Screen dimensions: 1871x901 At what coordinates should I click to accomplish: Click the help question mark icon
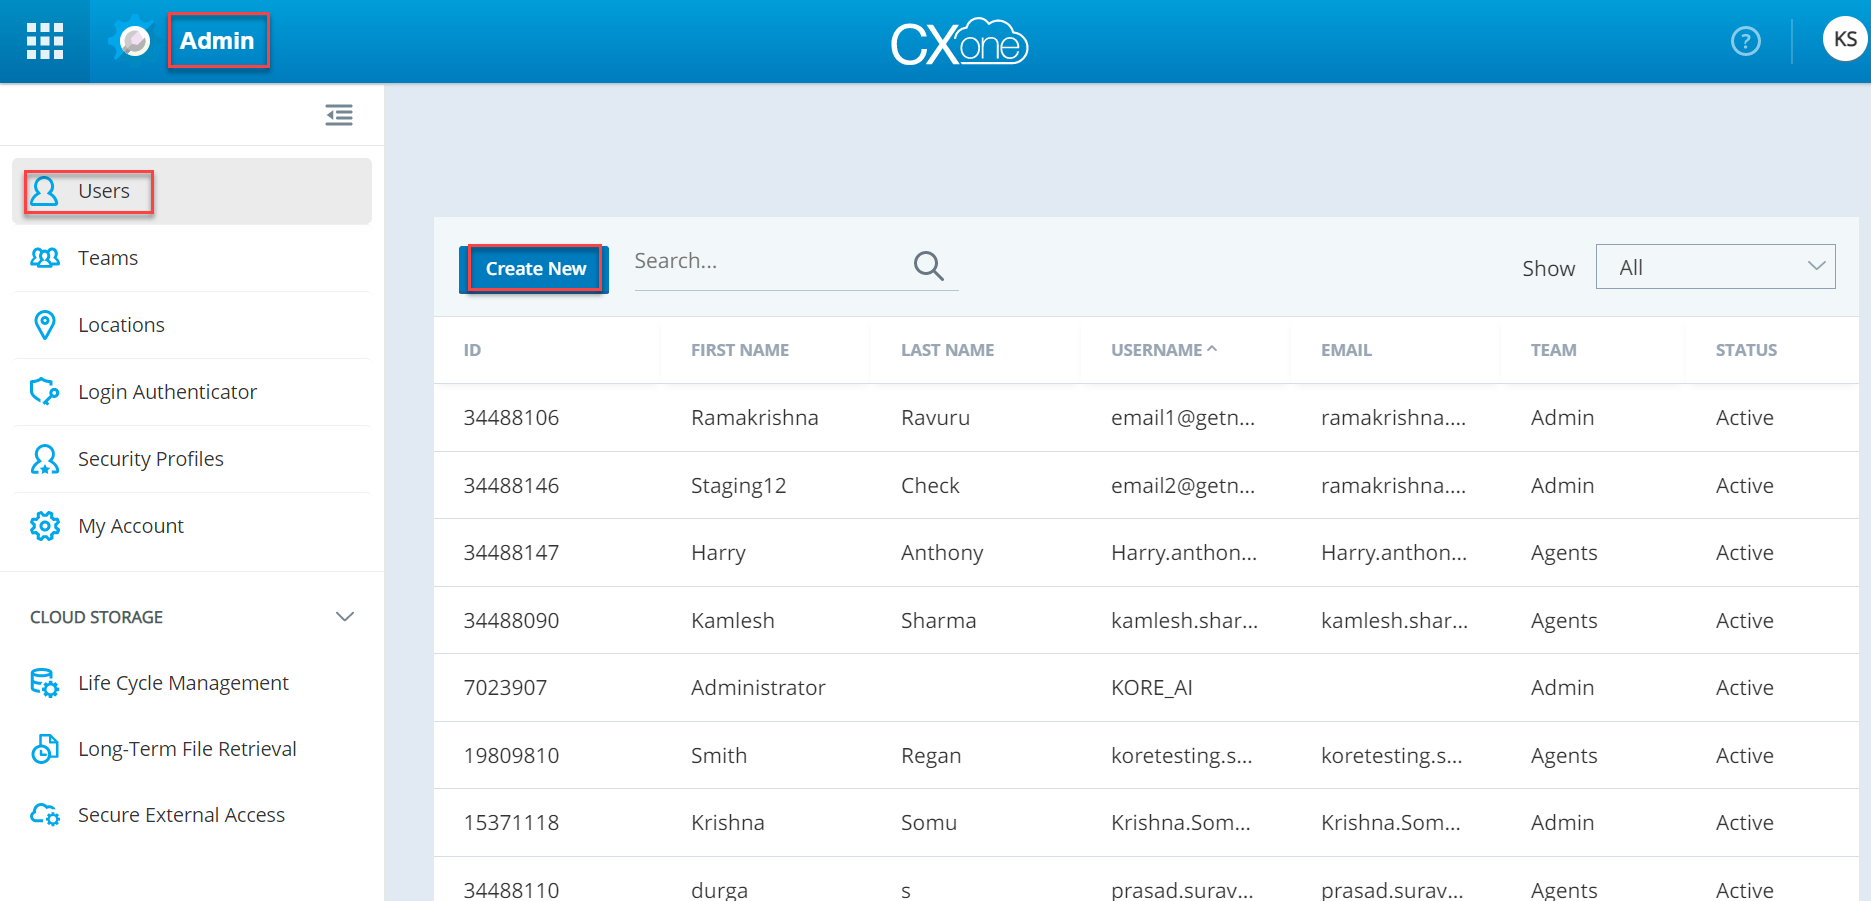(x=1745, y=41)
